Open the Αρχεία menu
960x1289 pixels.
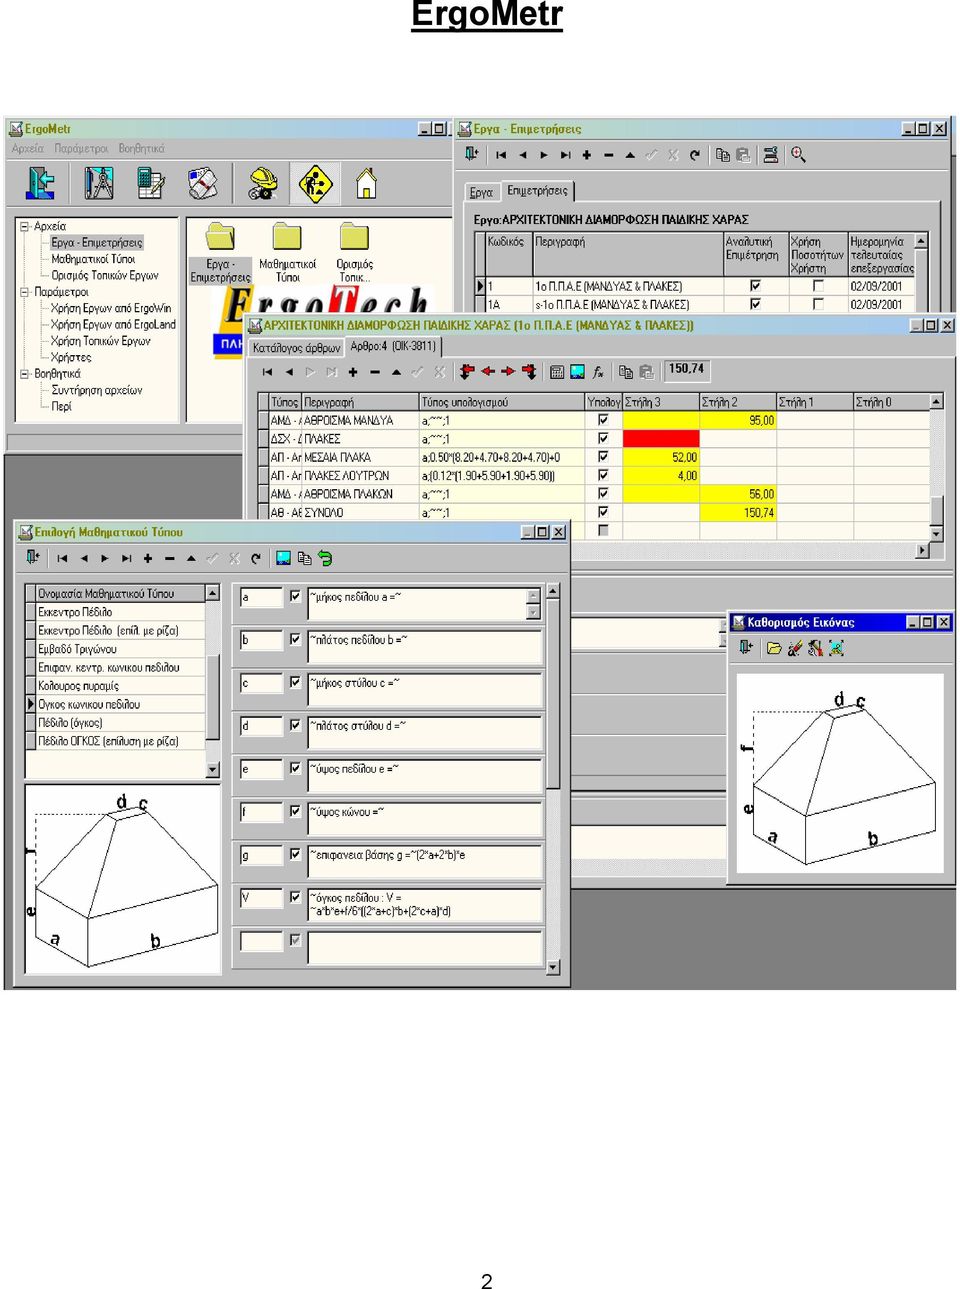(28, 148)
